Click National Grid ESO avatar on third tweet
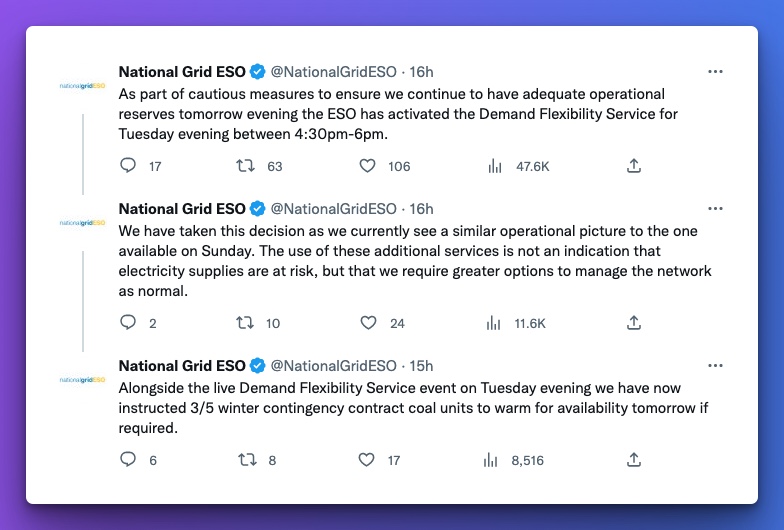 tap(82, 380)
